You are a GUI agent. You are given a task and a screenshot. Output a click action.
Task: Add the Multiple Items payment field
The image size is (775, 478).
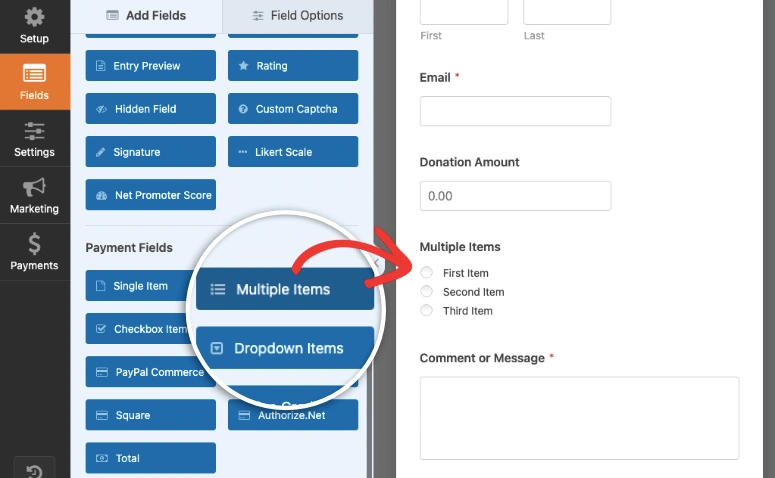[284, 290]
